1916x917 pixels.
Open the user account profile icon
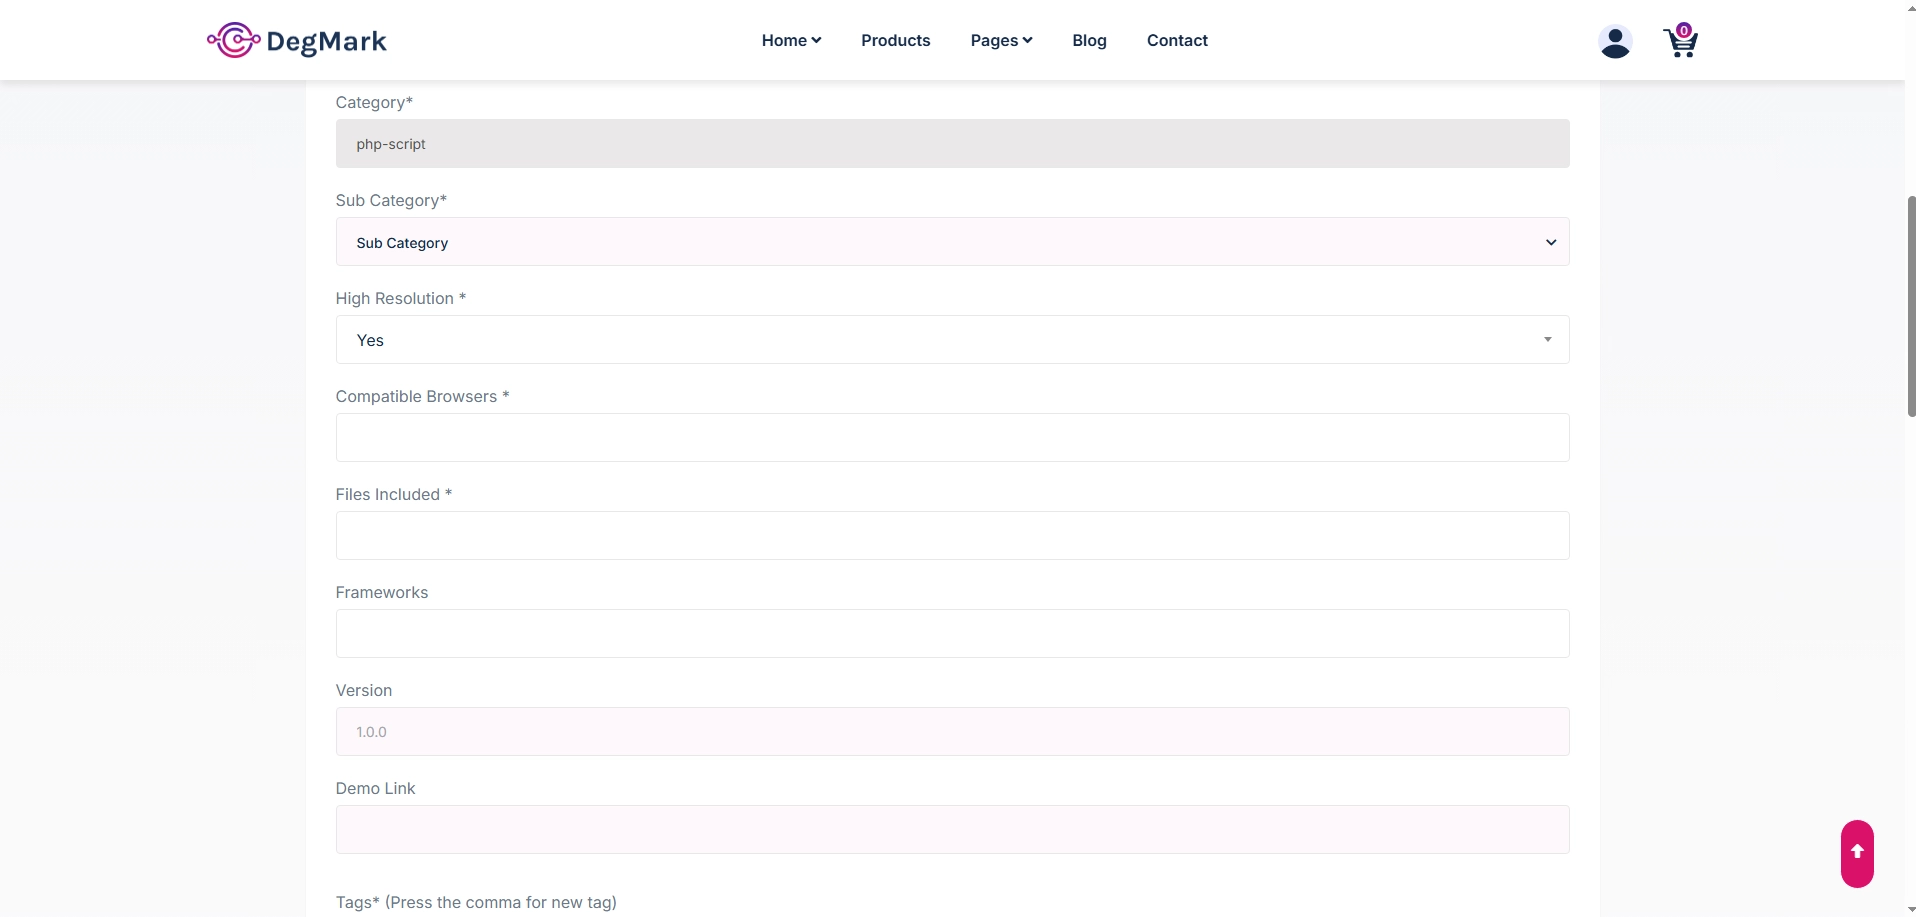point(1614,42)
